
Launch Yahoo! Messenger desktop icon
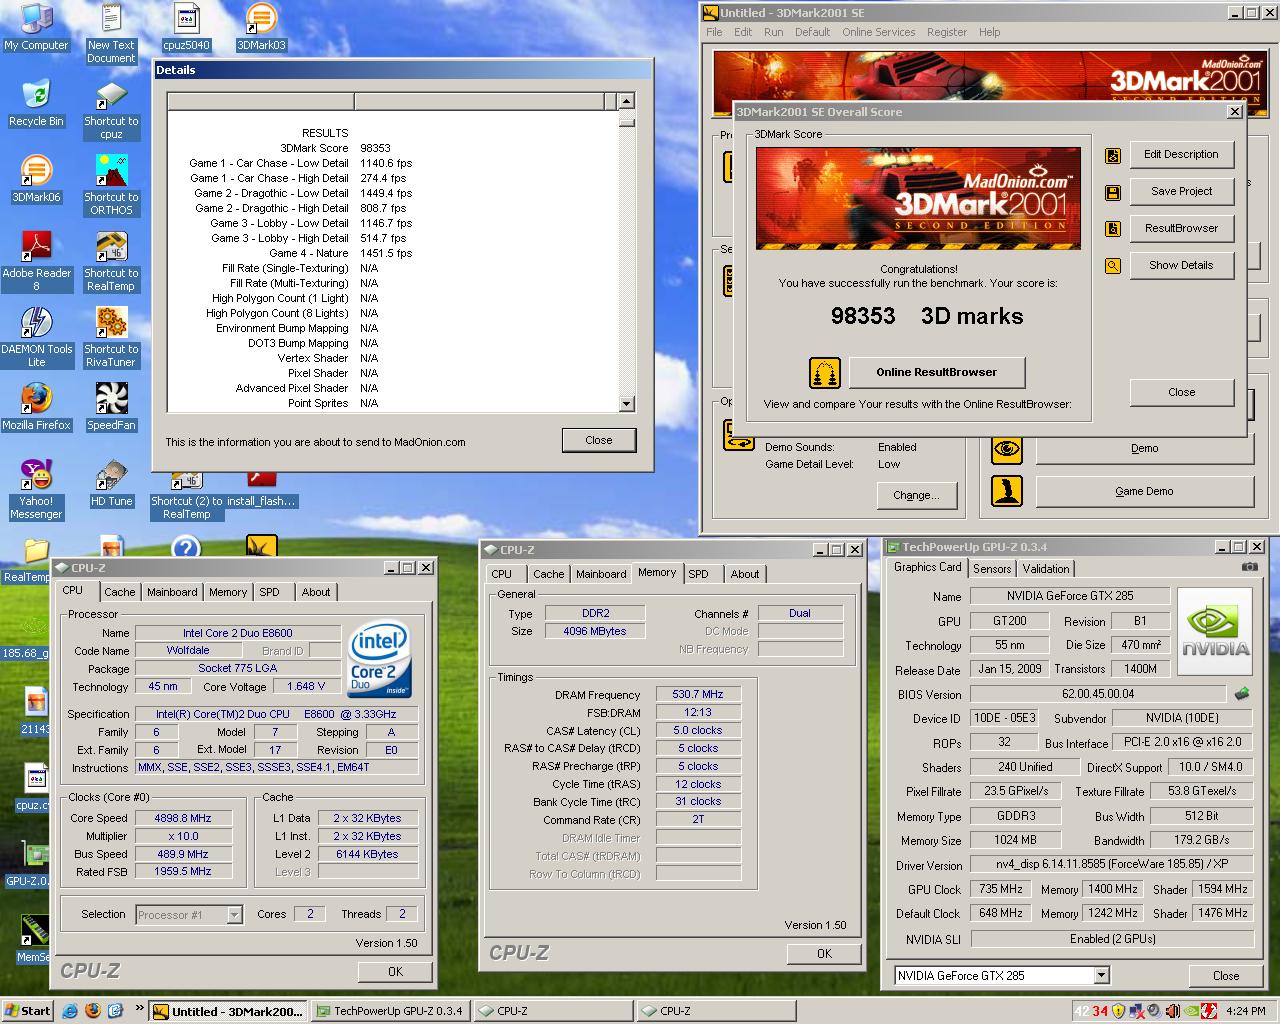pyautogui.click(x=36, y=490)
